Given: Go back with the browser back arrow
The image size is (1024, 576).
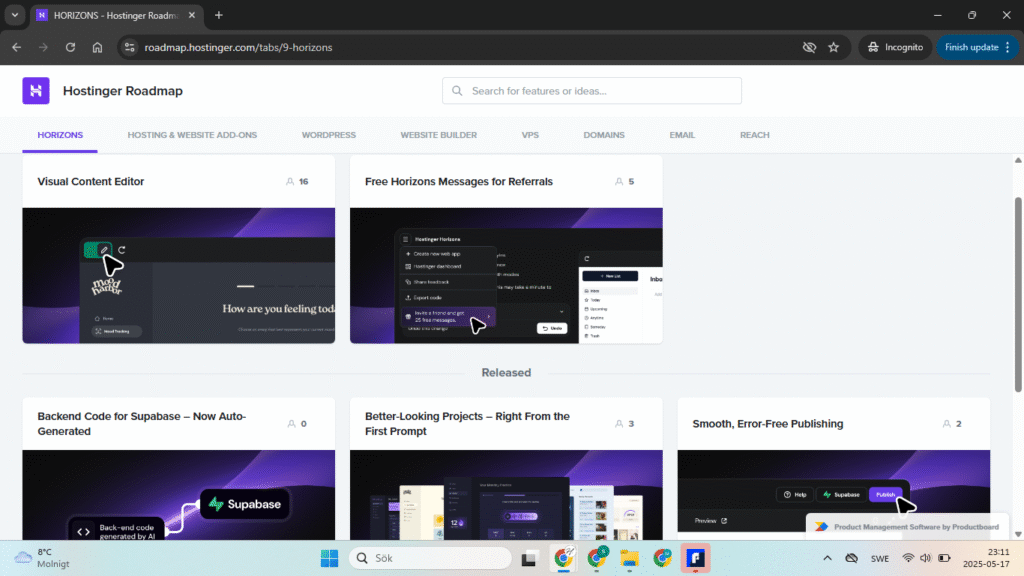Looking at the screenshot, I should [16, 47].
